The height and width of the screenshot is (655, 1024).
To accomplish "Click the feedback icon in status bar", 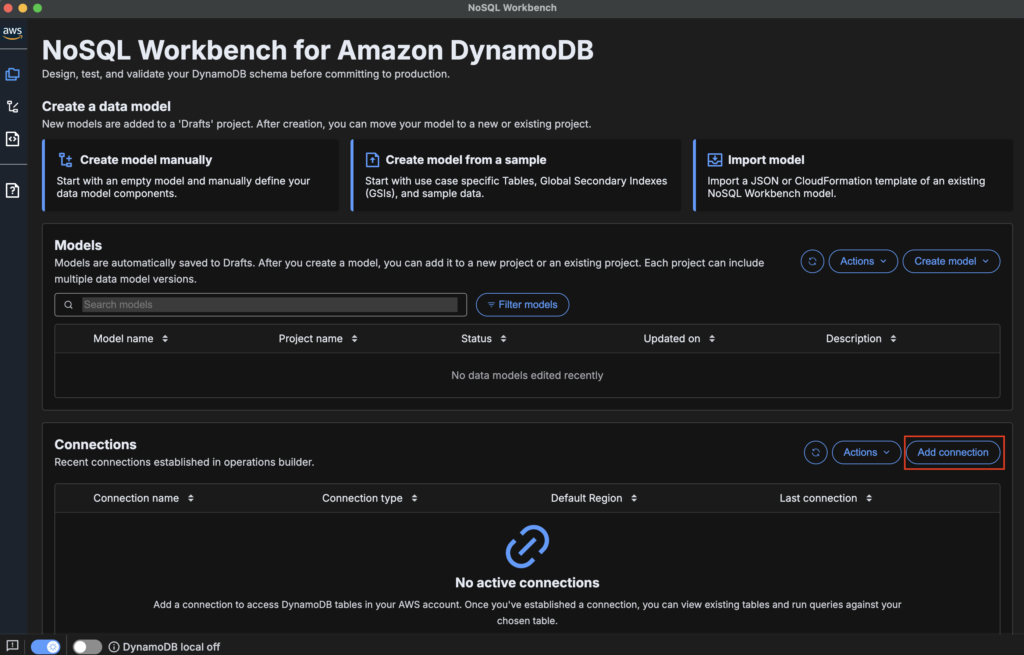I will 13,646.
